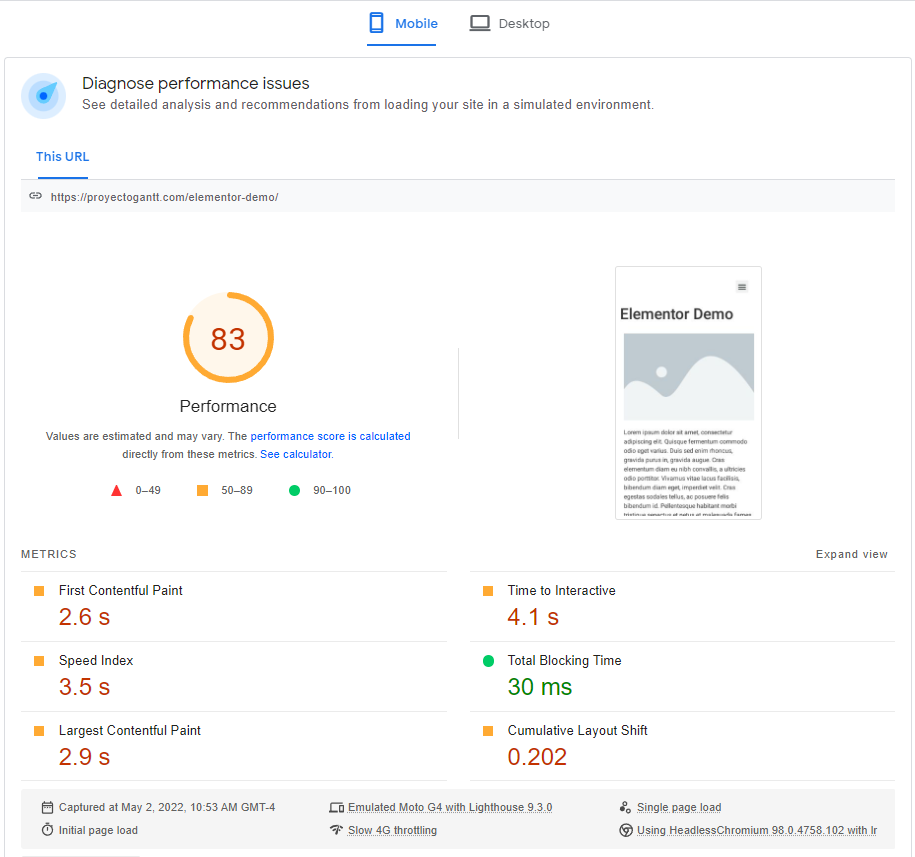
Task: Click the 83 performance score gauge
Action: tap(228, 338)
